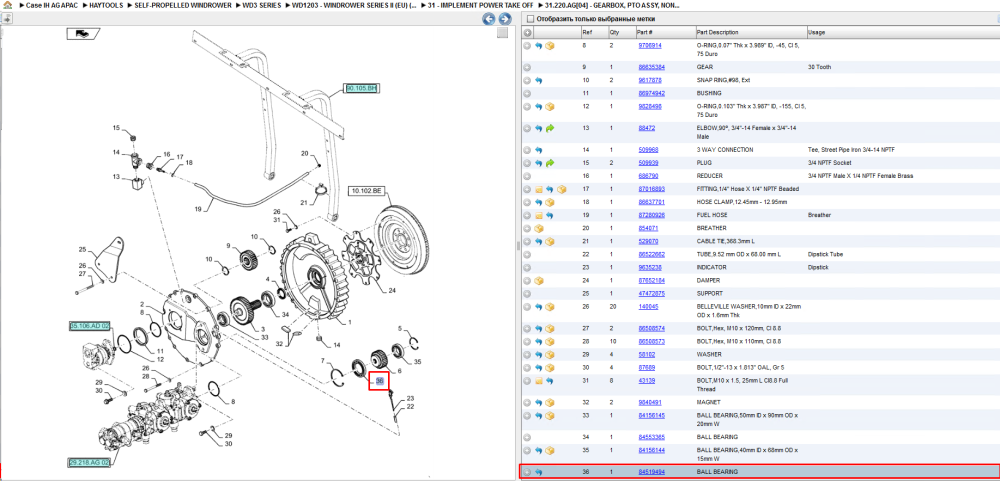The image size is (1000, 481).
Task: Click the box icon for Ref 35 BALL BEARING
Action: 550,450
